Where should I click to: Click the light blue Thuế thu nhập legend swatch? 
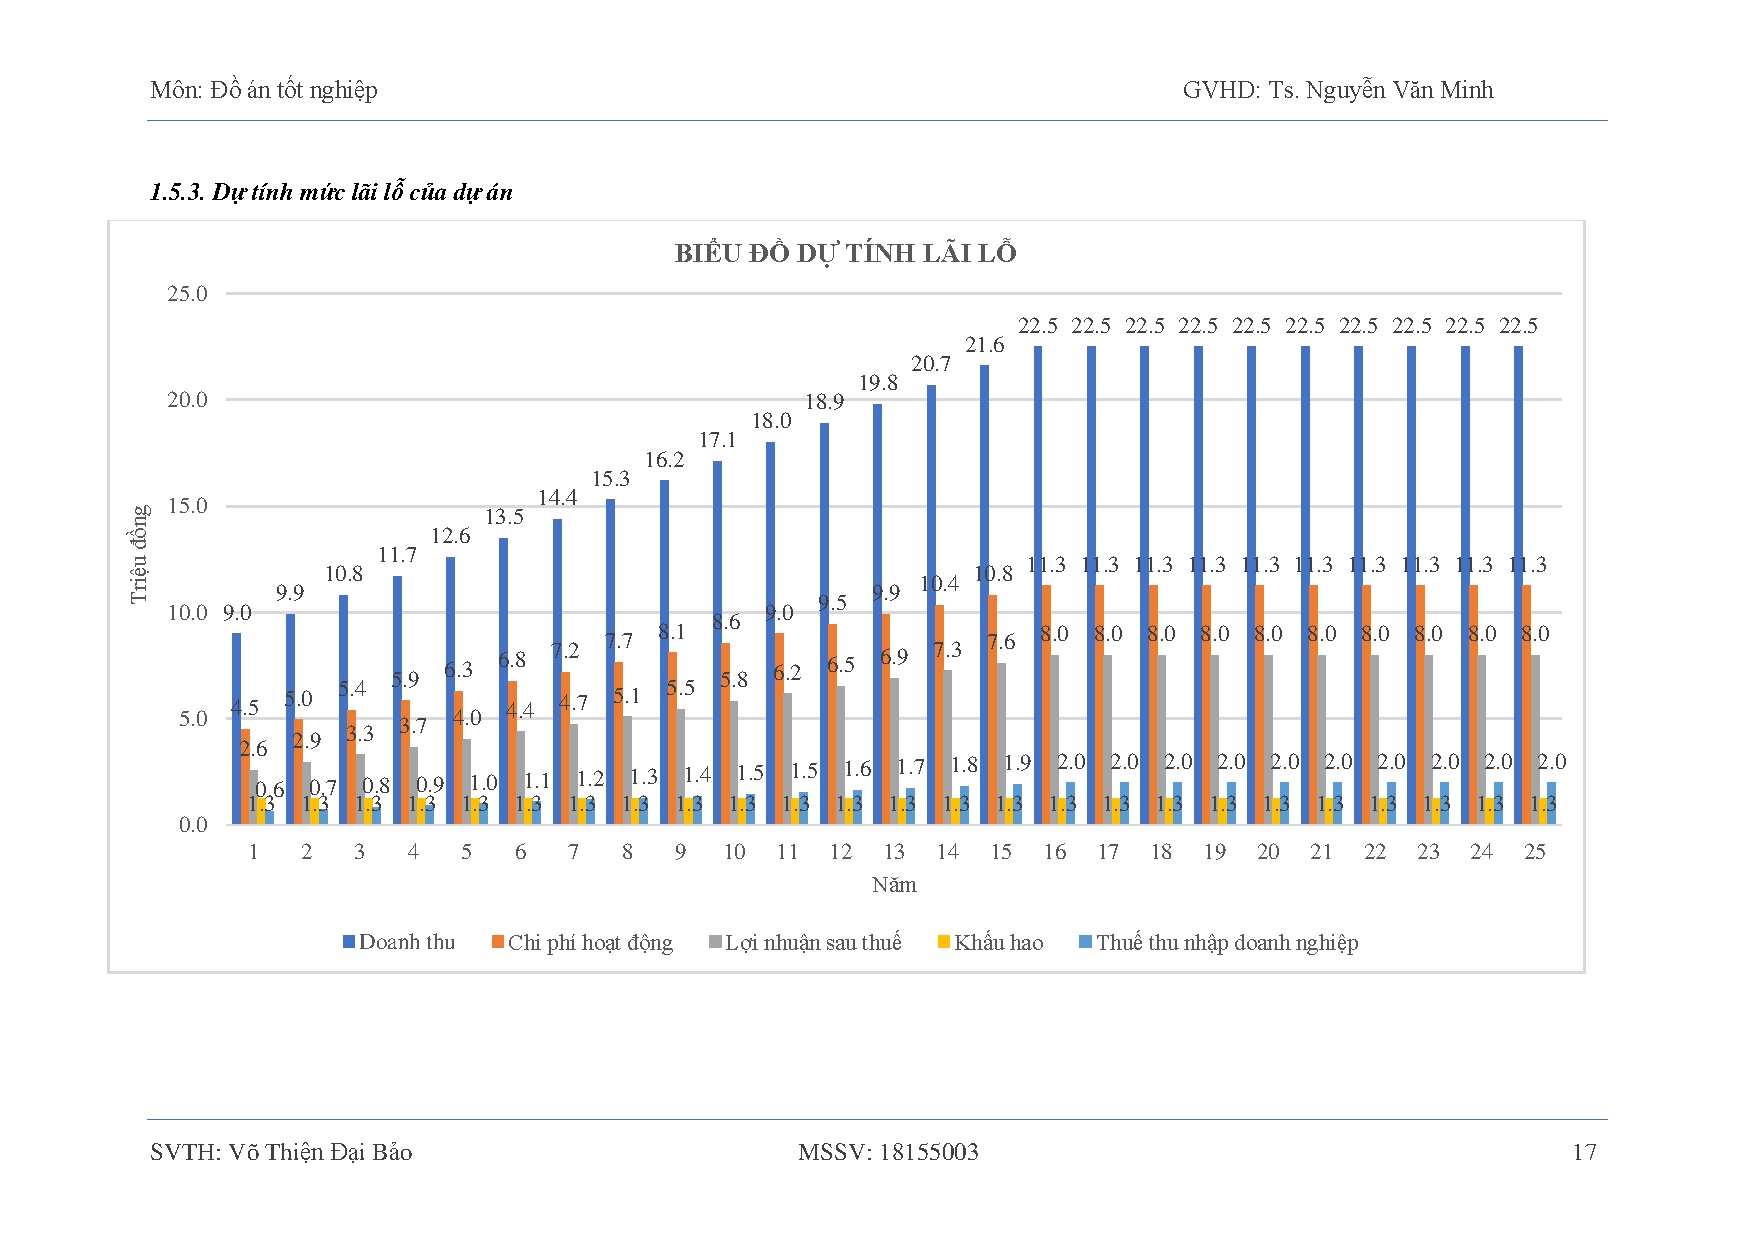click(x=1085, y=942)
